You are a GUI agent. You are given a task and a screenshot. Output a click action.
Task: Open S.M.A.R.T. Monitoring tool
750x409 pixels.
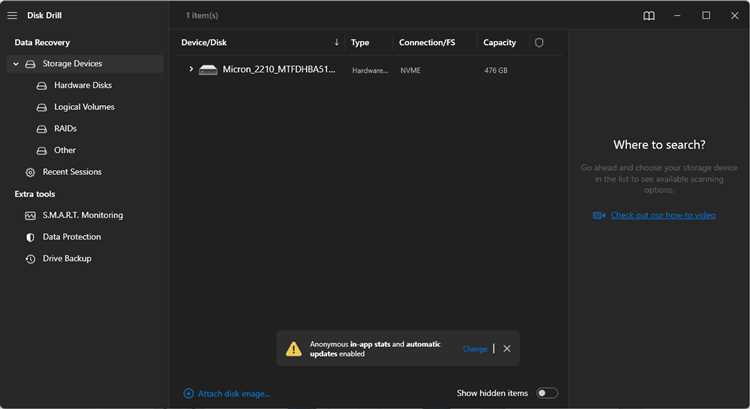point(83,215)
